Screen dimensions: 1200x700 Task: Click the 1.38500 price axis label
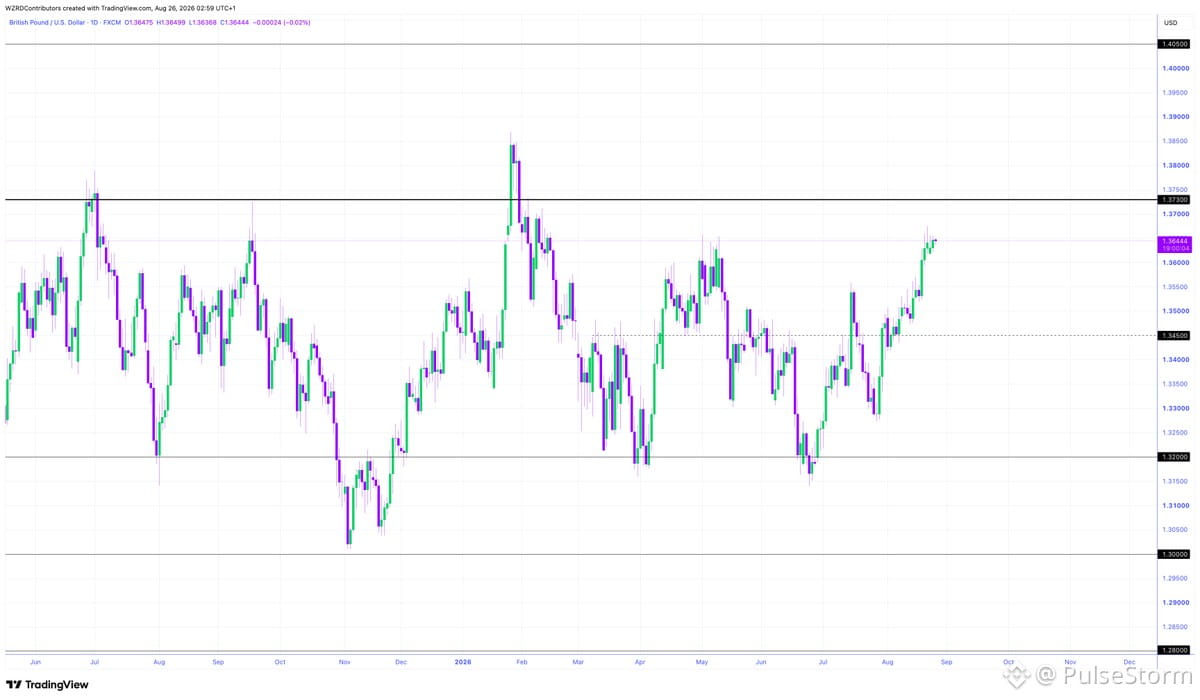1174,141
